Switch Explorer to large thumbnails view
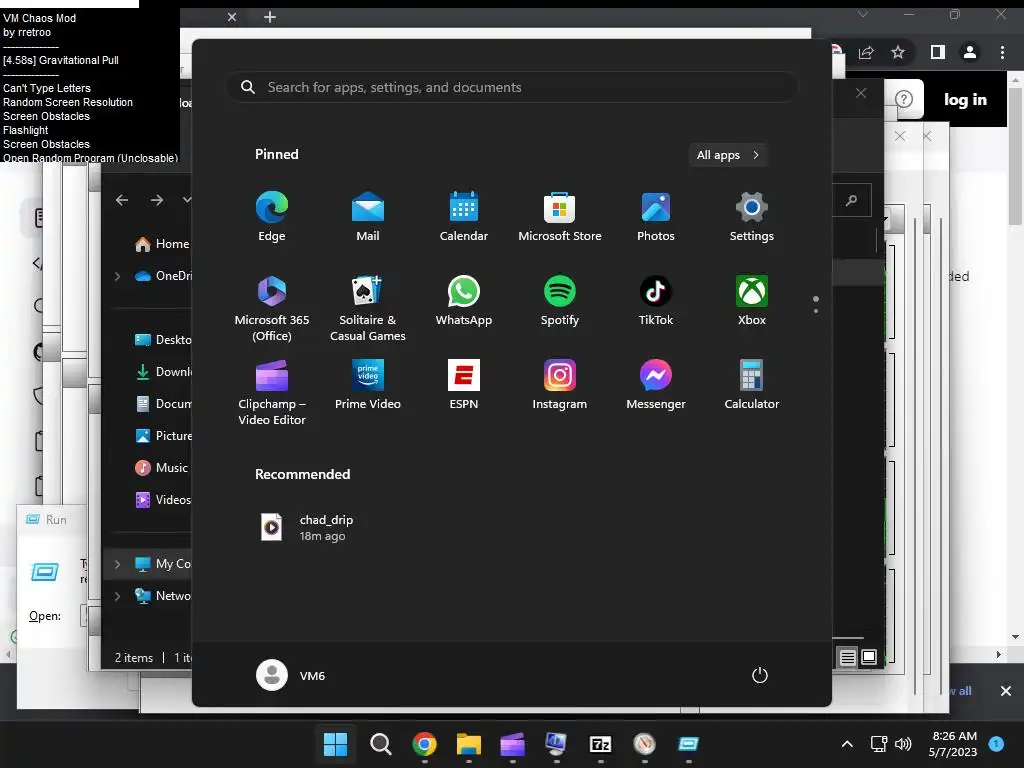1024x768 pixels. coord(869,657)
